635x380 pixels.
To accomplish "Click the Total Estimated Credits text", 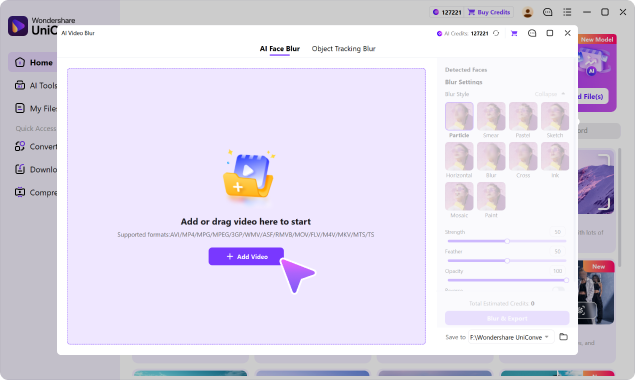I will pyautogui.click(x=501, y=303).
